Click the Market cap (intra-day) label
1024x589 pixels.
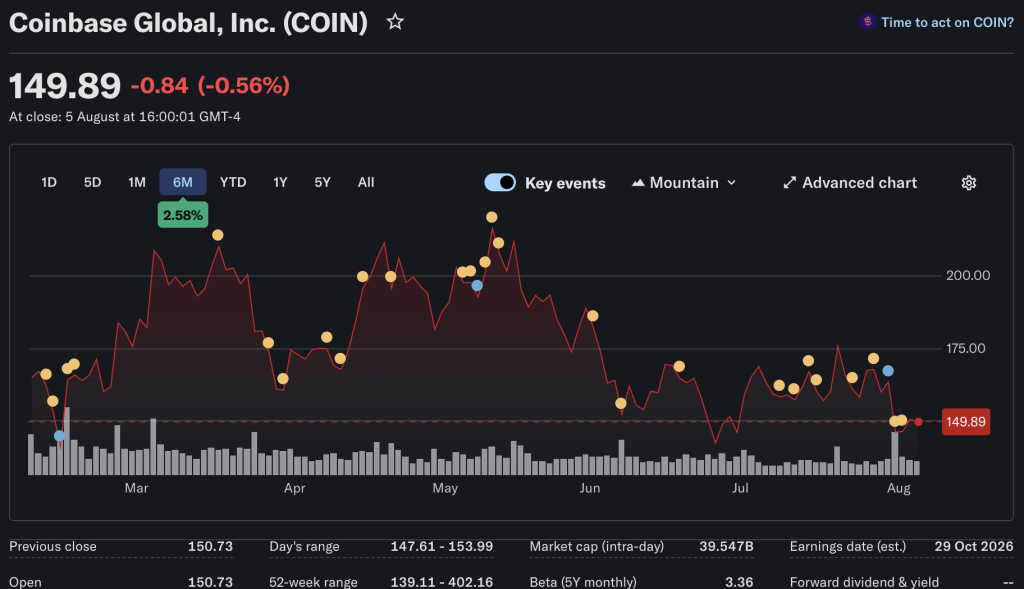click(597, 547)
